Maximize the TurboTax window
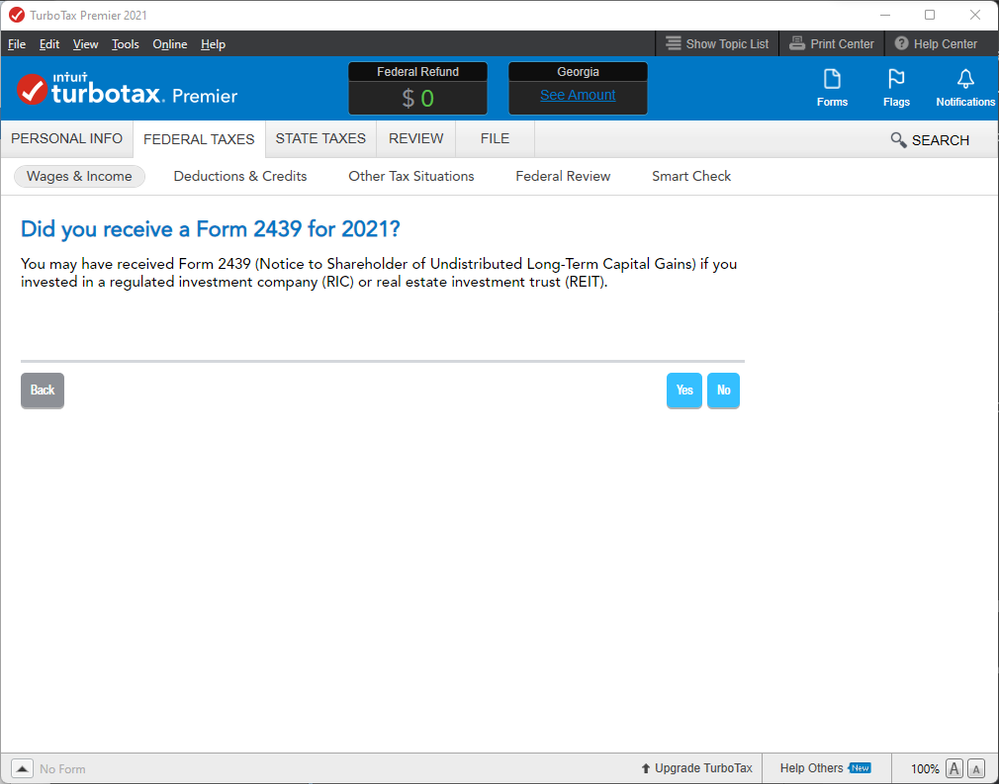The height and width of the screenshot is (784, 999). click(930, 15)
